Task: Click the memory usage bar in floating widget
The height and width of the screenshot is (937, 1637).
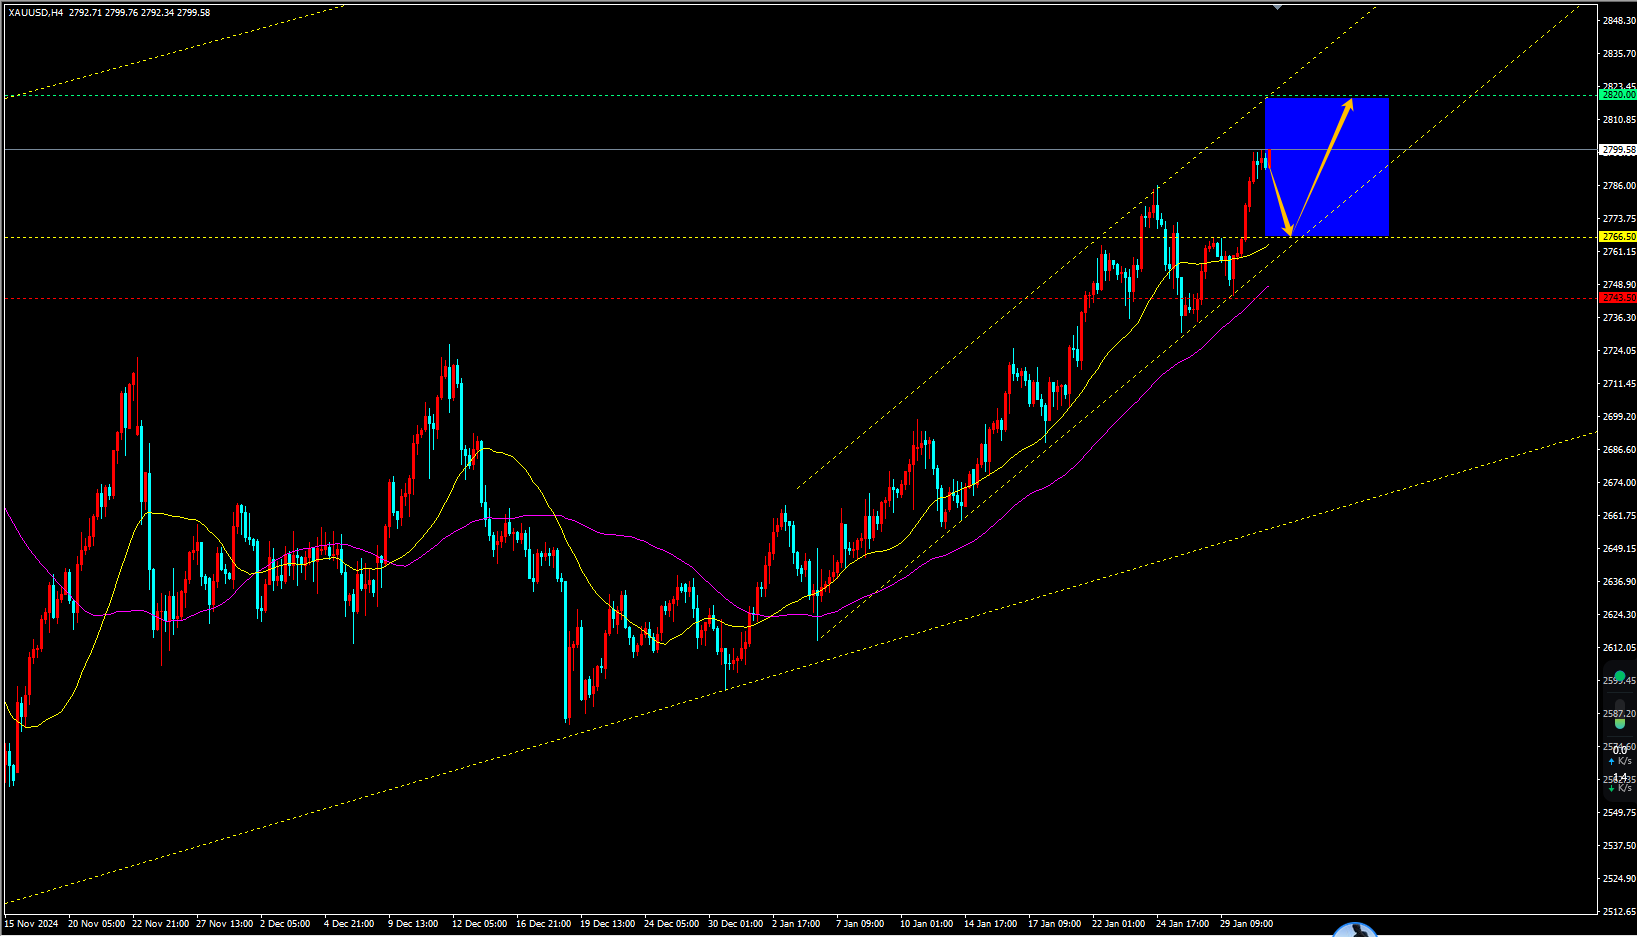Action: point(1620,714)
